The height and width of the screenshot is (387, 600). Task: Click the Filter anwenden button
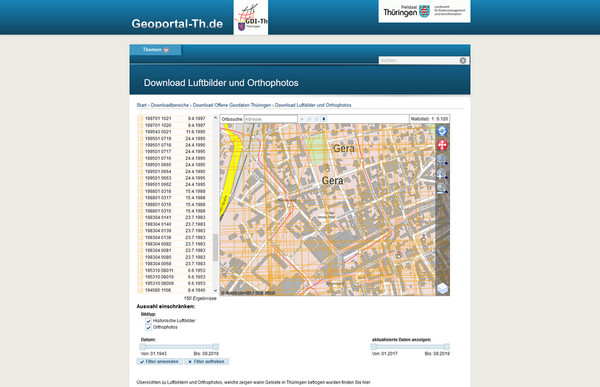coord(160,361)
